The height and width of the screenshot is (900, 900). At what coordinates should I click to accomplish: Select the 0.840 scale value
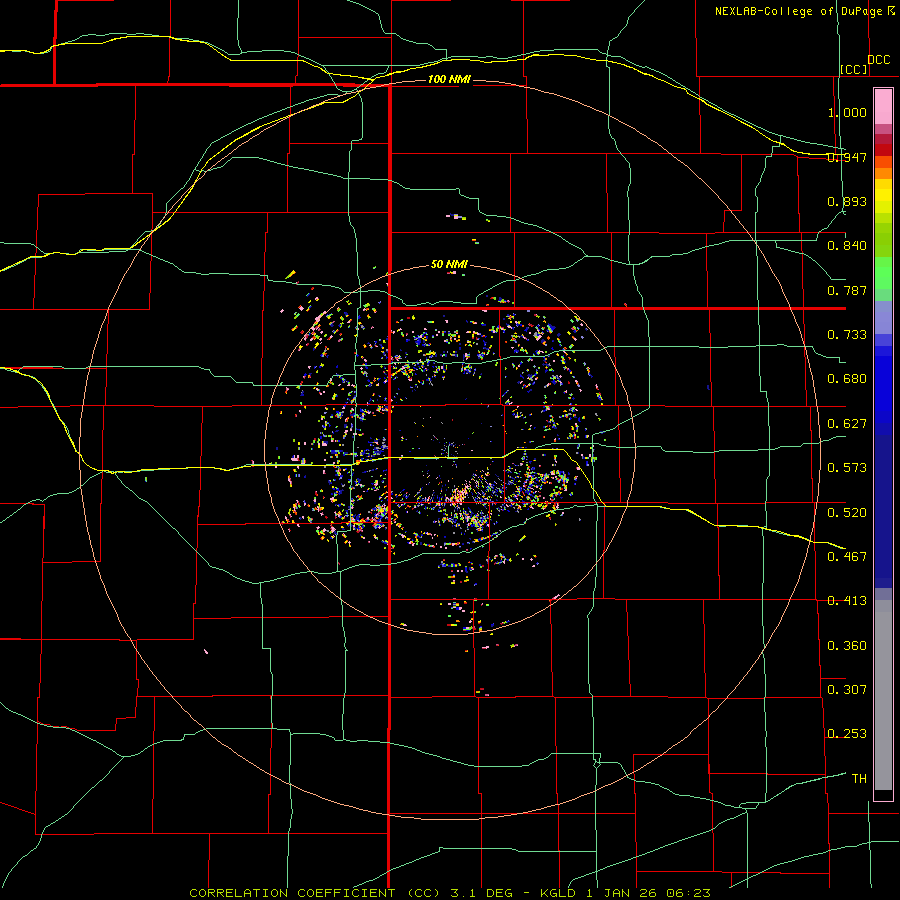coord(847,246)
